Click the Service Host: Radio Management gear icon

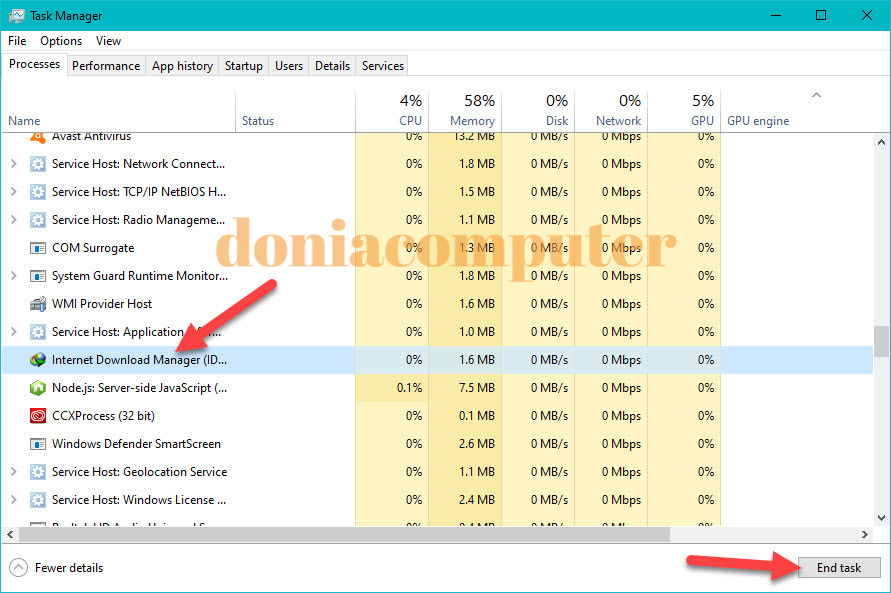38,220
